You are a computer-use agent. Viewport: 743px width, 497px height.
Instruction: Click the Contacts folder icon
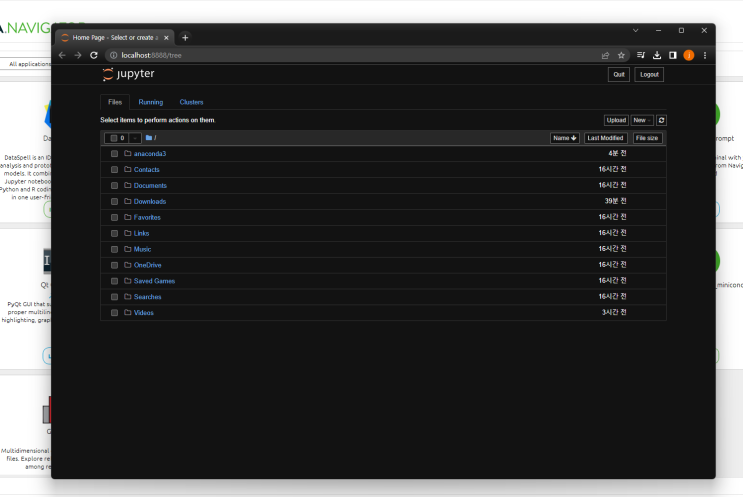(127, 169)
